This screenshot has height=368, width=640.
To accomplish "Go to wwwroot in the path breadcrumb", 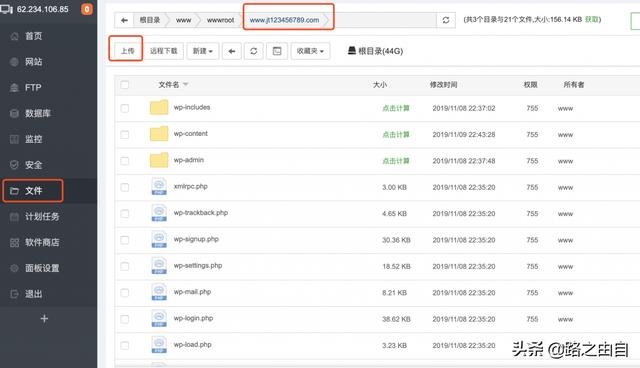I will [220, 20].
